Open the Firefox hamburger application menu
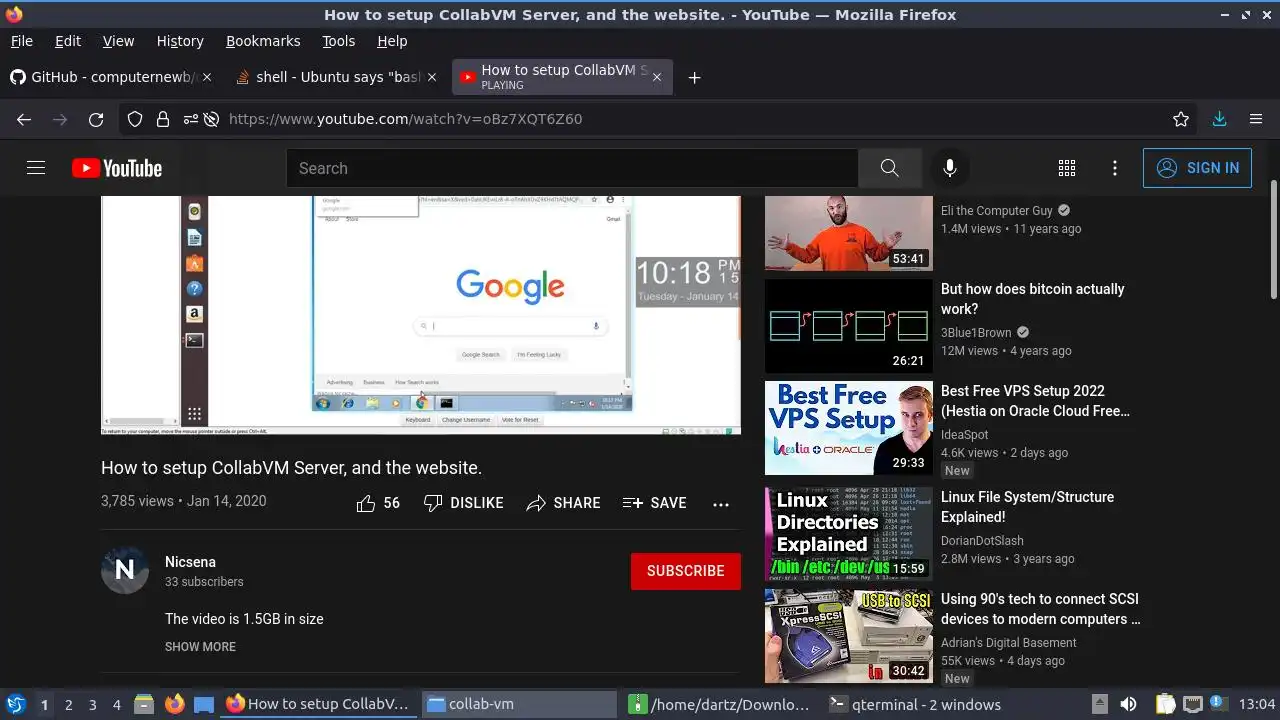This screenshot has height=720, width=1280. [x=1256, y=119]
